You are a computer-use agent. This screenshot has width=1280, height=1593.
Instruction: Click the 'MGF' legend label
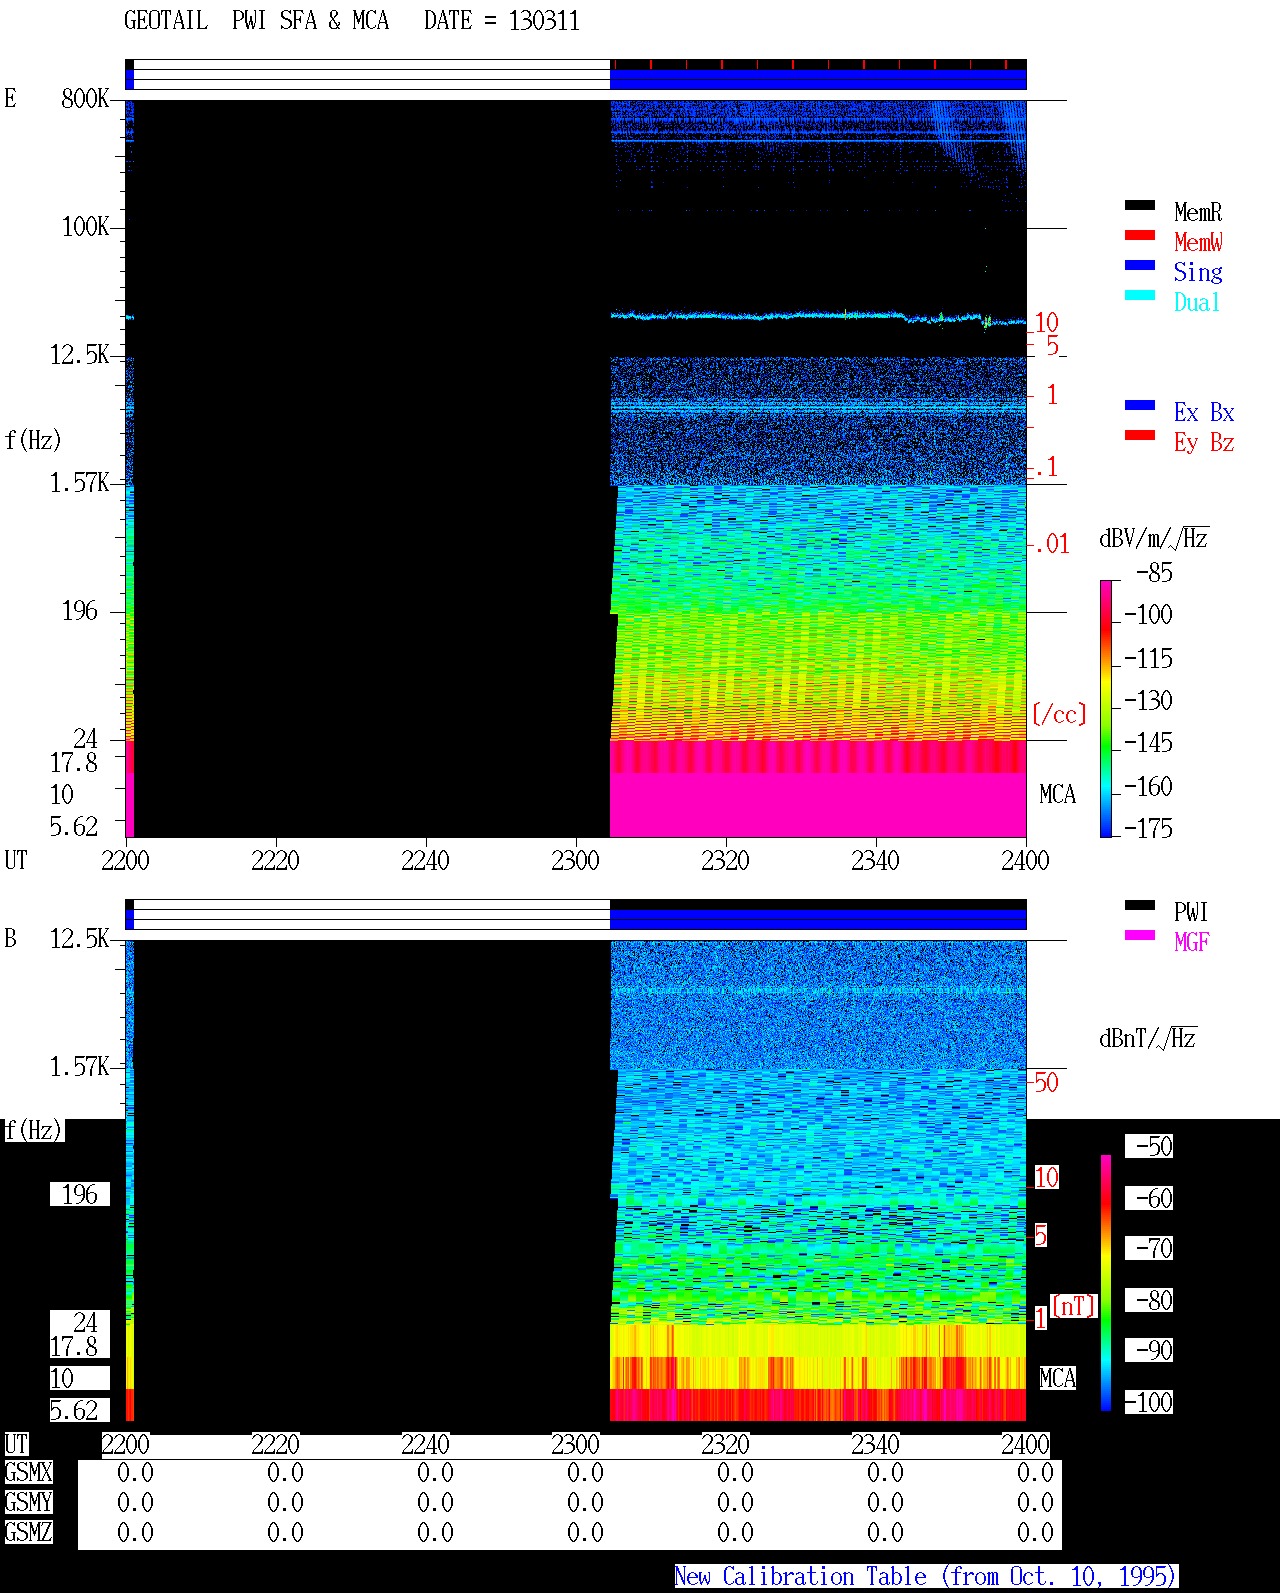1192,942
